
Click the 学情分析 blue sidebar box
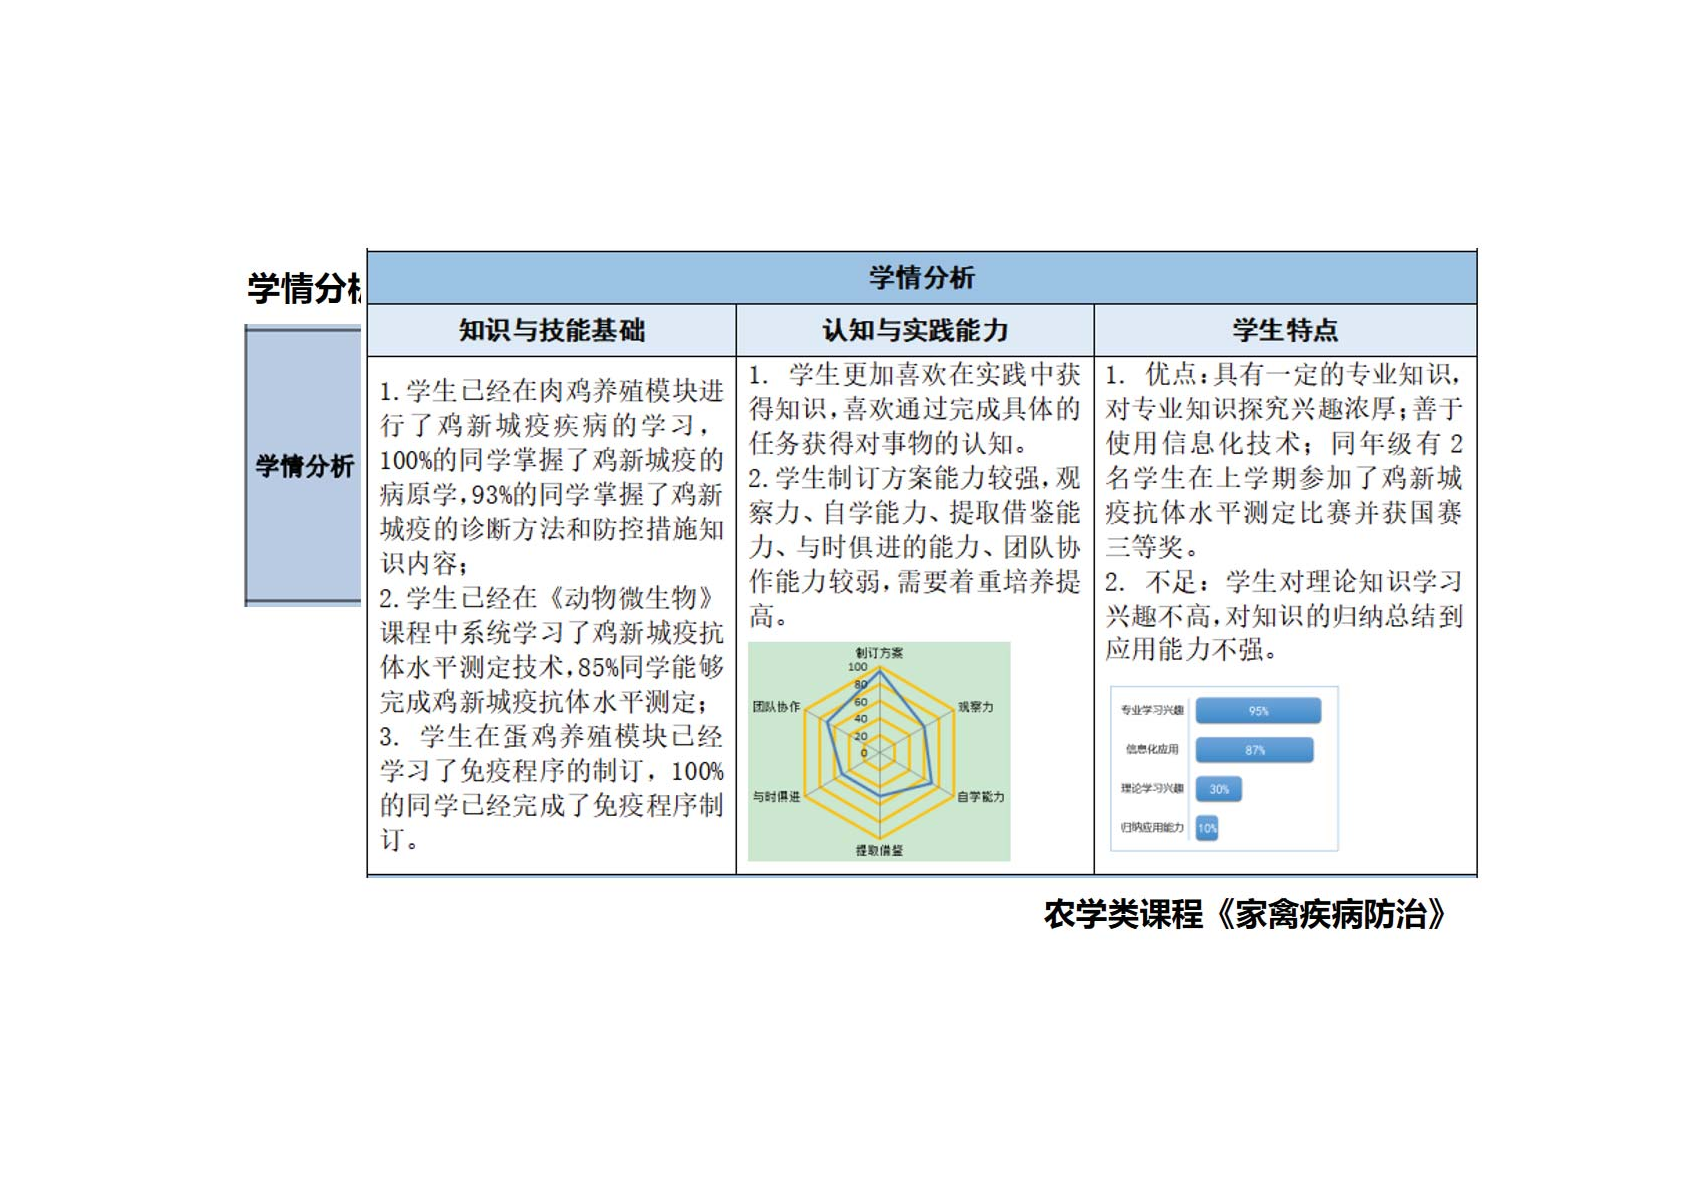[x=303, y=465]
